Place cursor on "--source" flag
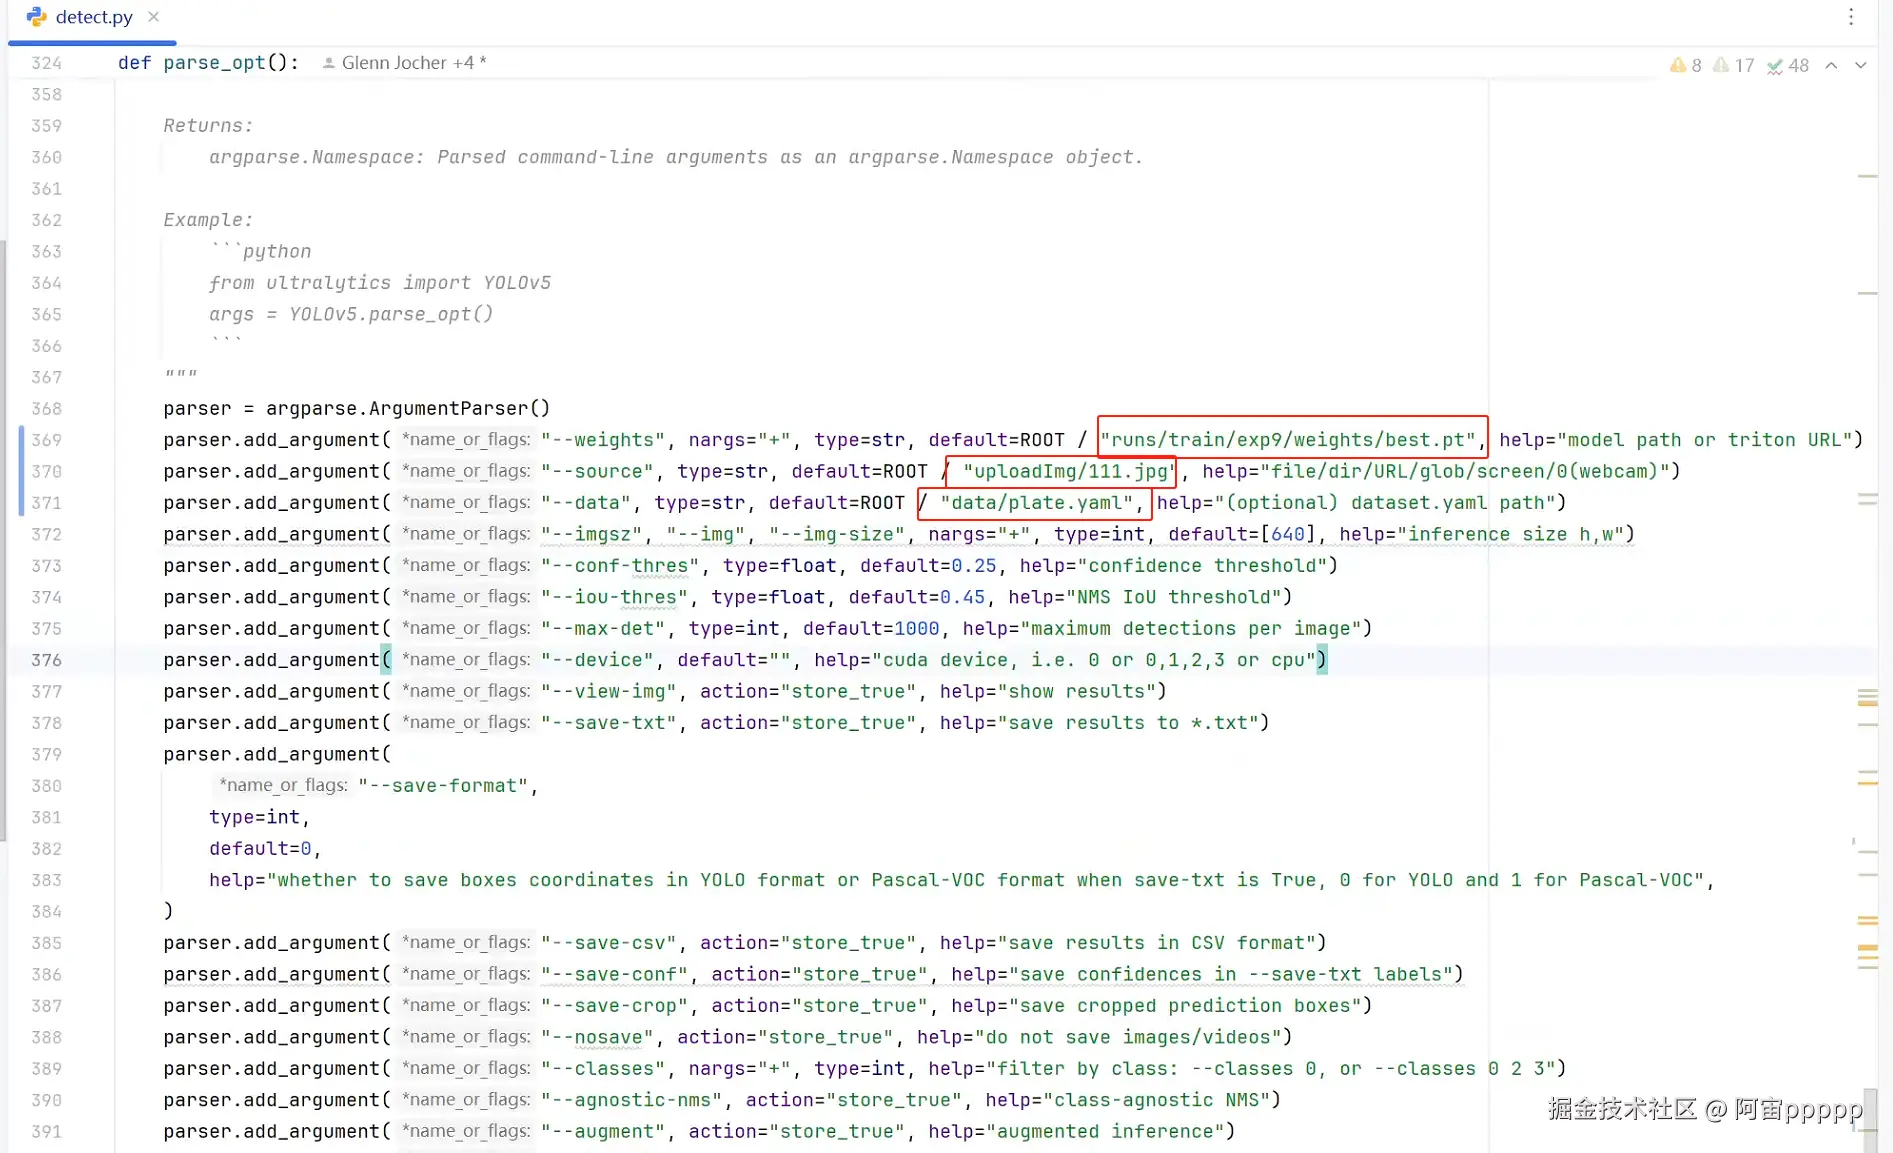Image resolution: width=1893 pixels, height=1153 pixels. (597, 471)
